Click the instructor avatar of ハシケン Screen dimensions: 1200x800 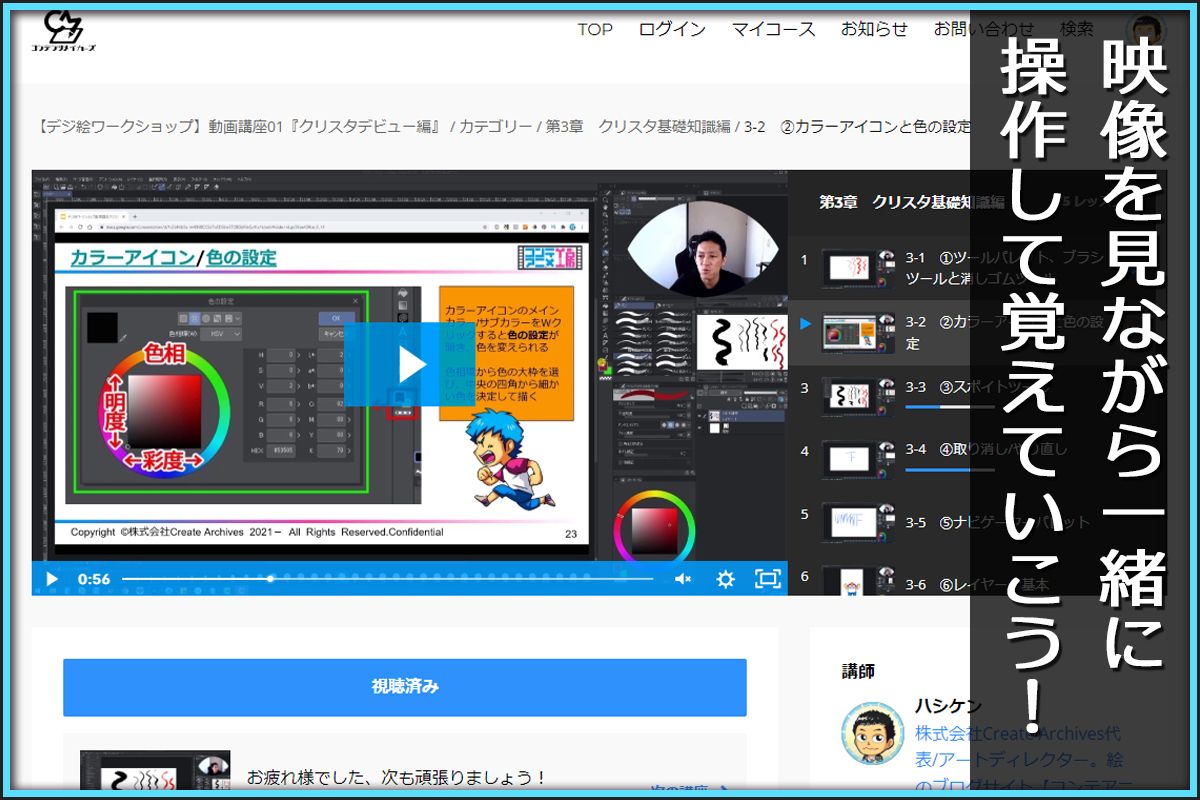click(x=873, y=733)
